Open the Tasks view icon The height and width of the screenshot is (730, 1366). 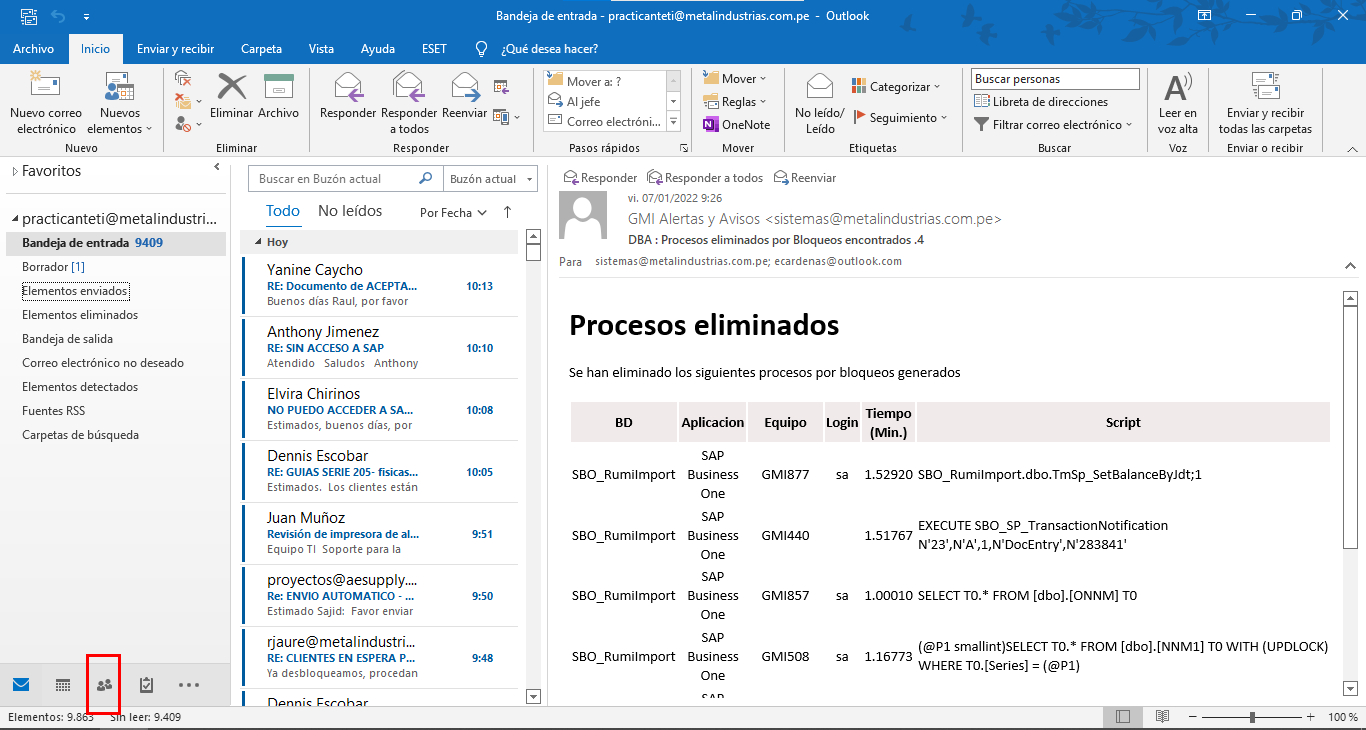146,685
